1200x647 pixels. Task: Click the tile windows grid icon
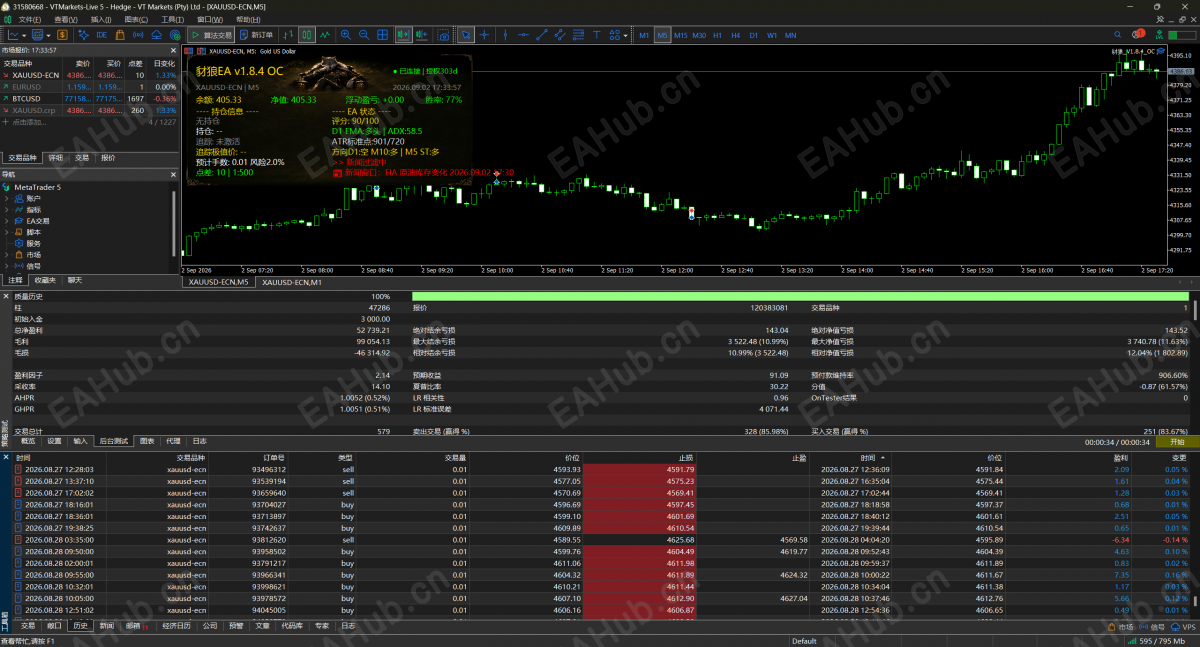click(x=382, y=35)
